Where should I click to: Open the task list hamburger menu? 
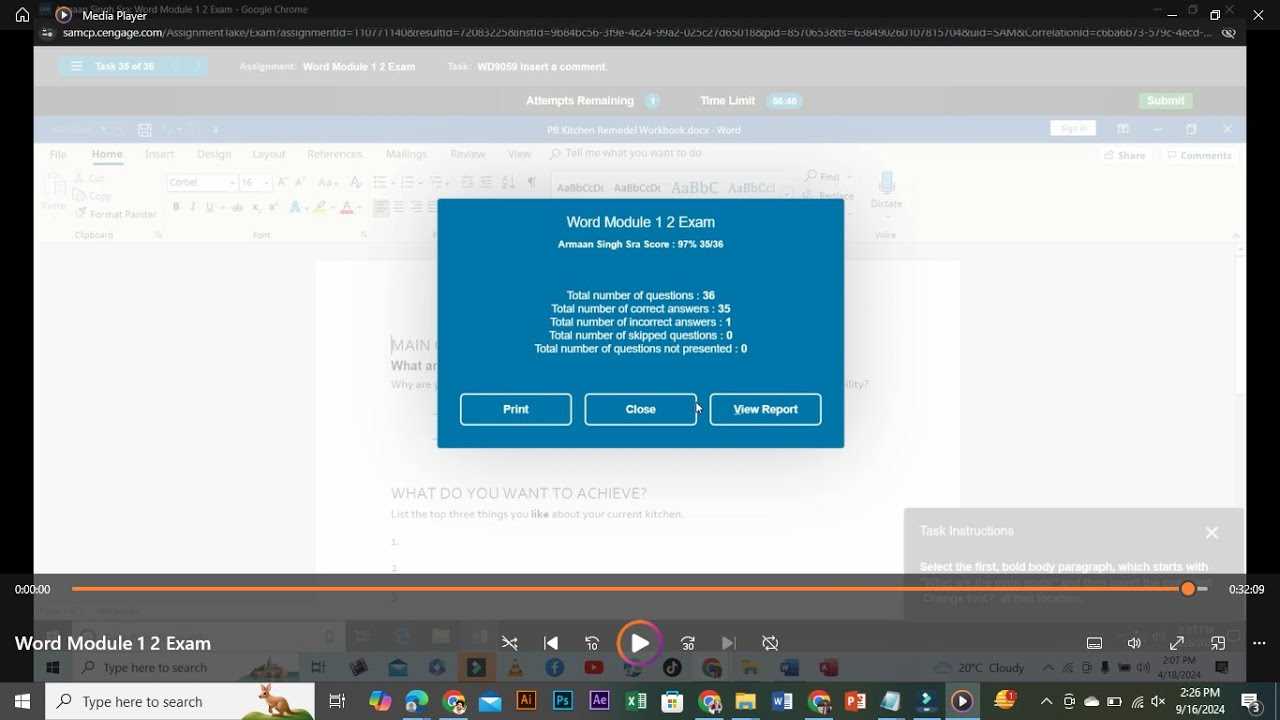tap(76, 66)
